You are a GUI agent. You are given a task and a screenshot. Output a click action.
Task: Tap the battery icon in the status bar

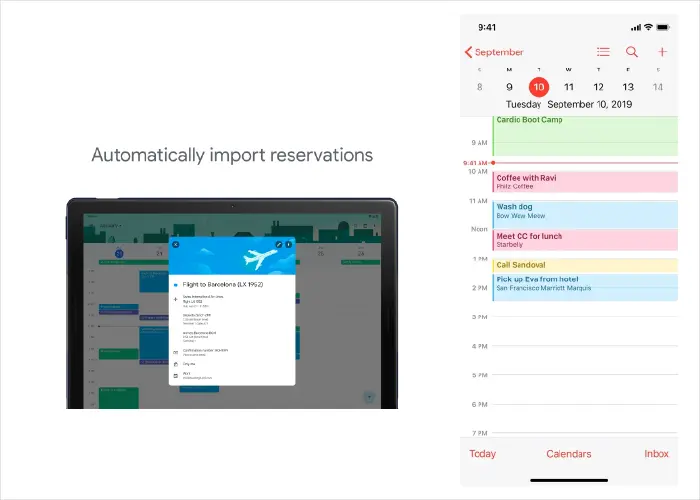coord(663,27)
